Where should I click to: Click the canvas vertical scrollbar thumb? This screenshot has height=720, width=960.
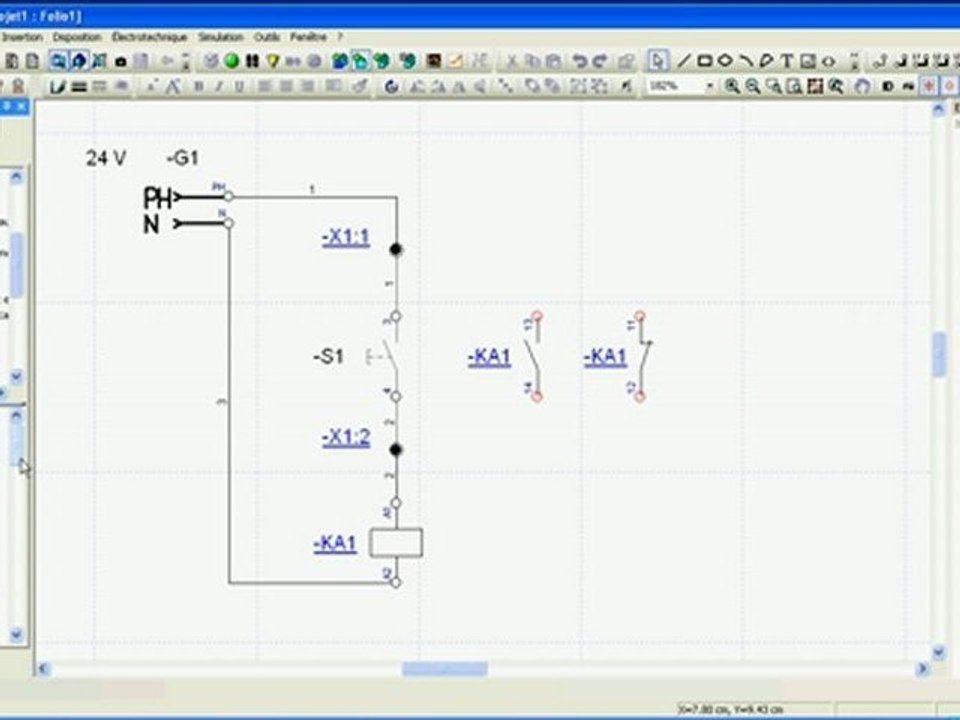[x=939, y=354]
